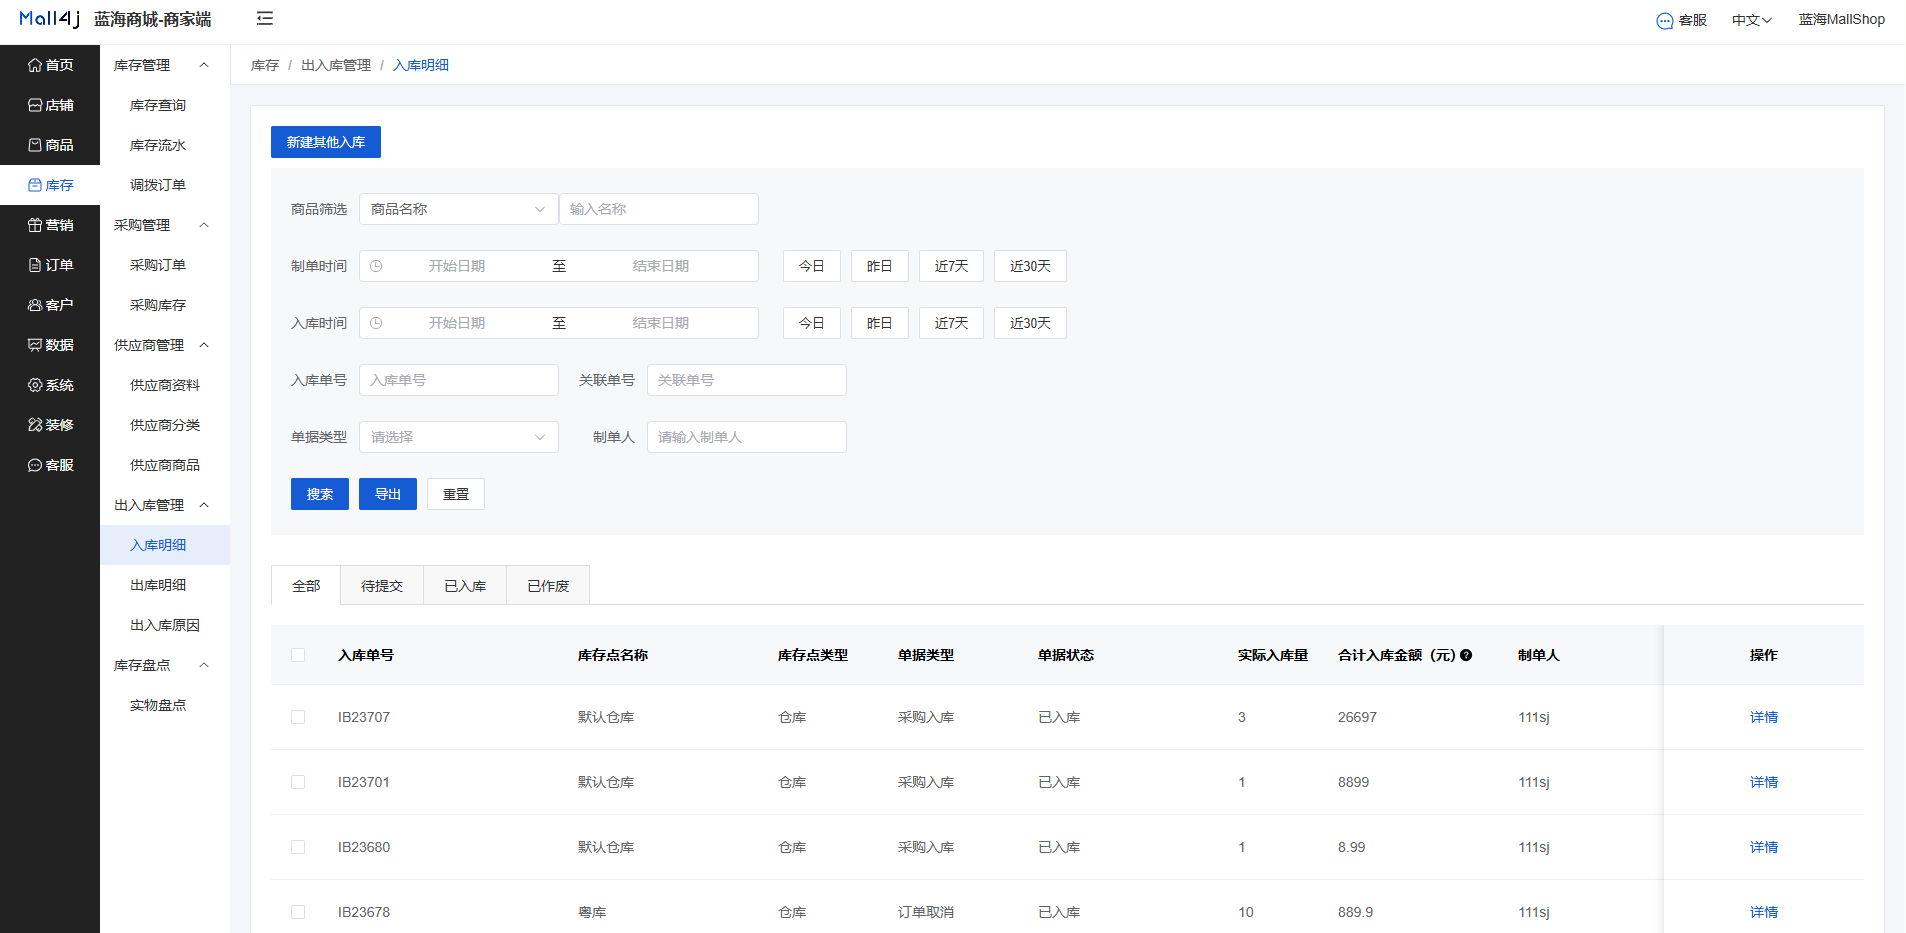Switch to 已入库 tab

[465, 586]
